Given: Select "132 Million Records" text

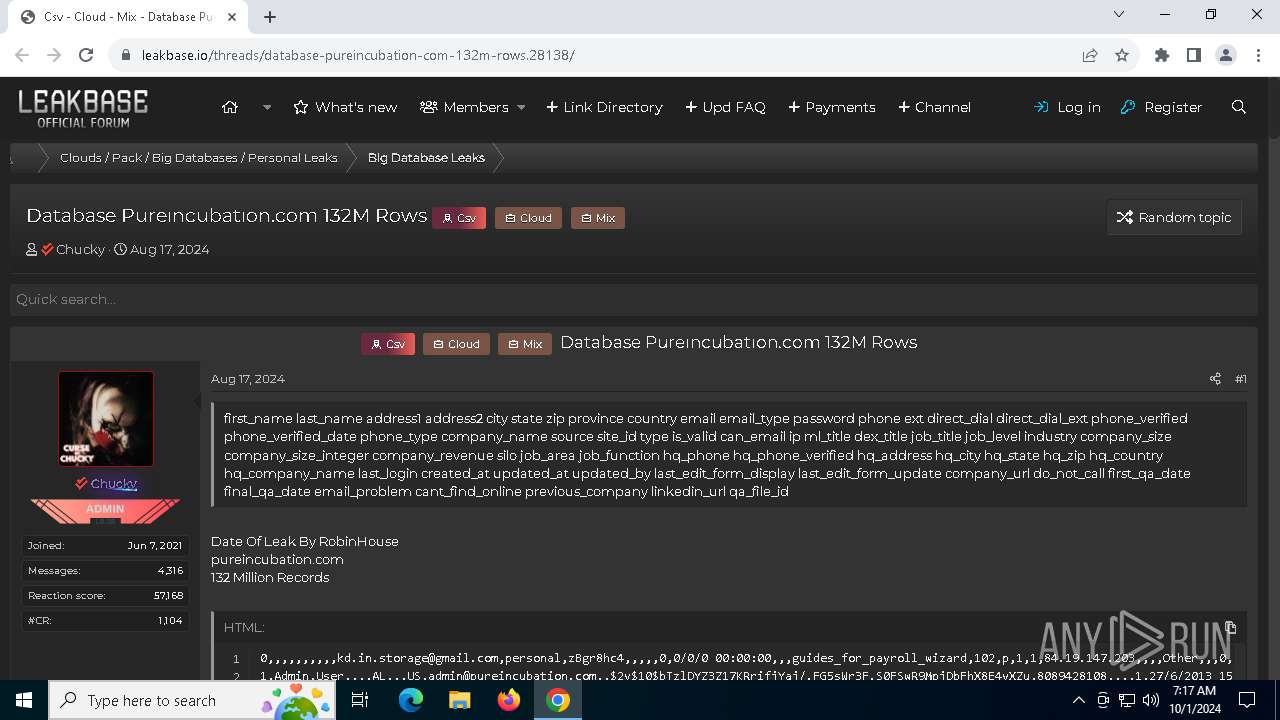Looking at the screenshot, I should pyautogui.click(x=270, y=577).
